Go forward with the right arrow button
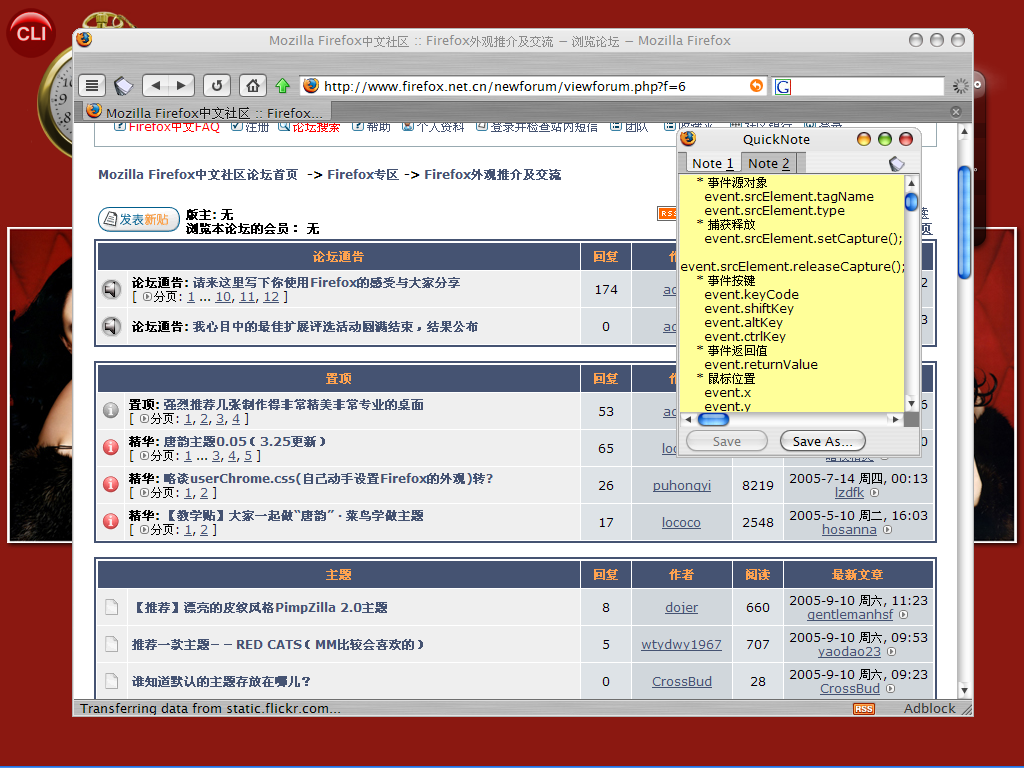This screenshot has height=768, width=1024. tap(182, 85)
